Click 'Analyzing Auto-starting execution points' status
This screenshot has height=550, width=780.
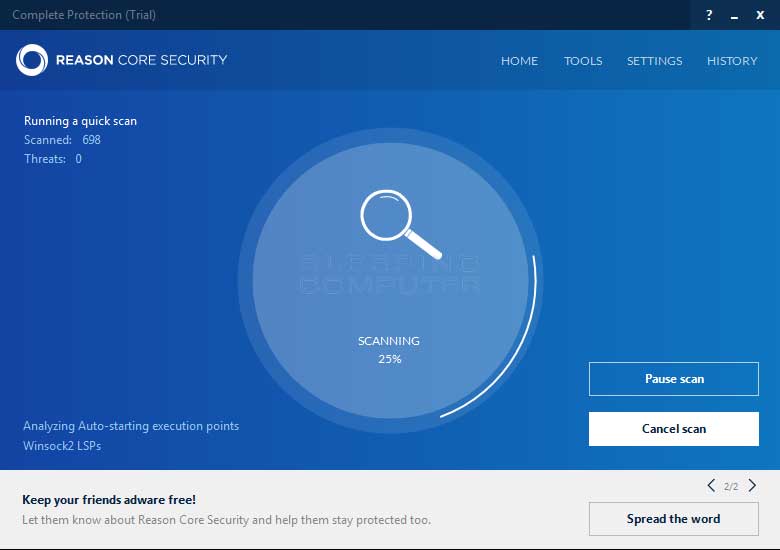point(131,426)
